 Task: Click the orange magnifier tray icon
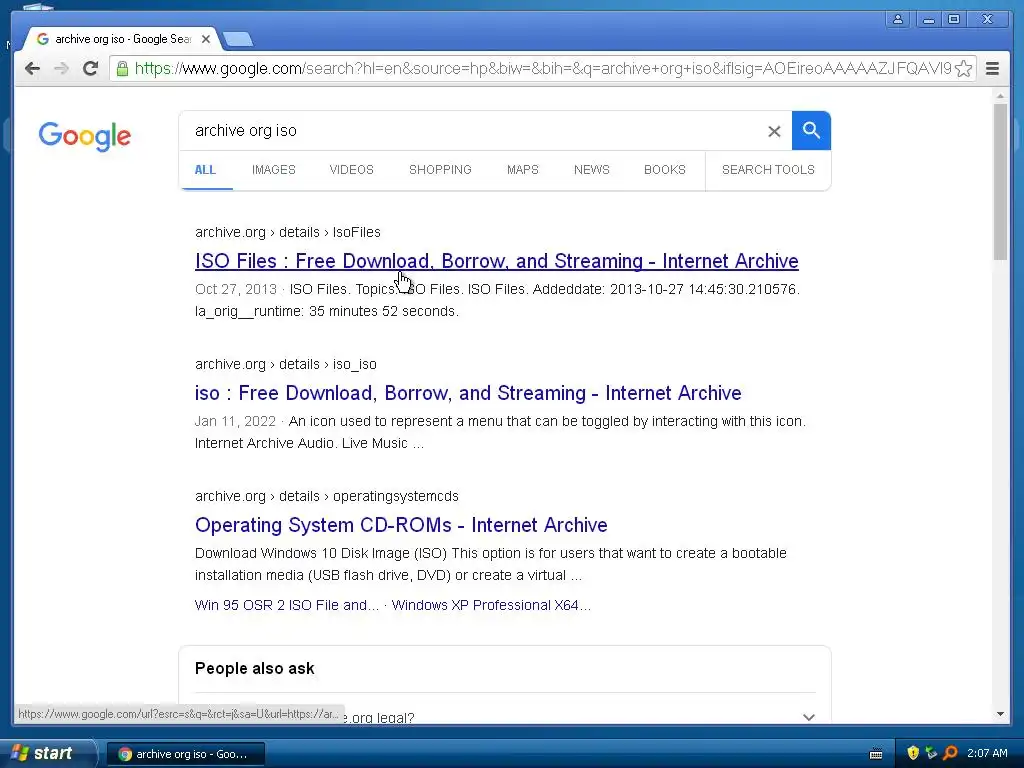[x=950, y=753]
